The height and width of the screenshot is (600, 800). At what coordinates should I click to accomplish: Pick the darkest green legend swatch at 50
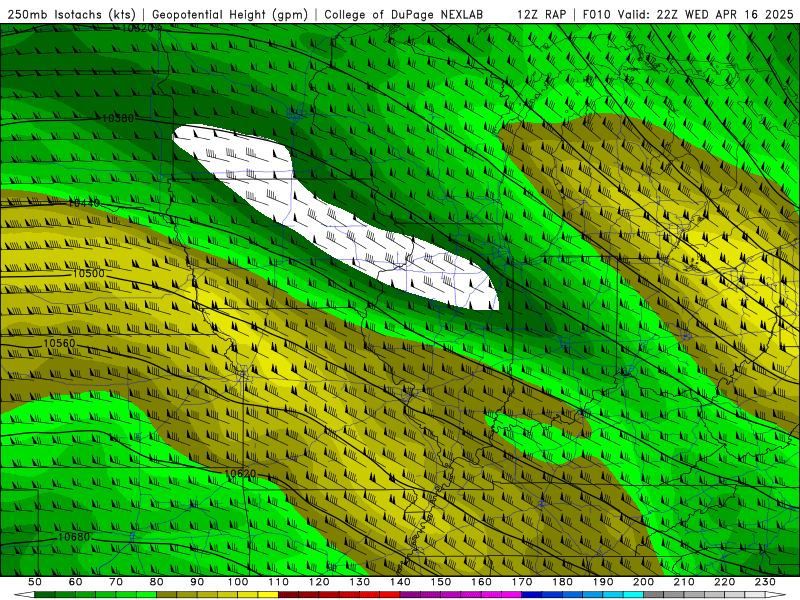(44, 595)
